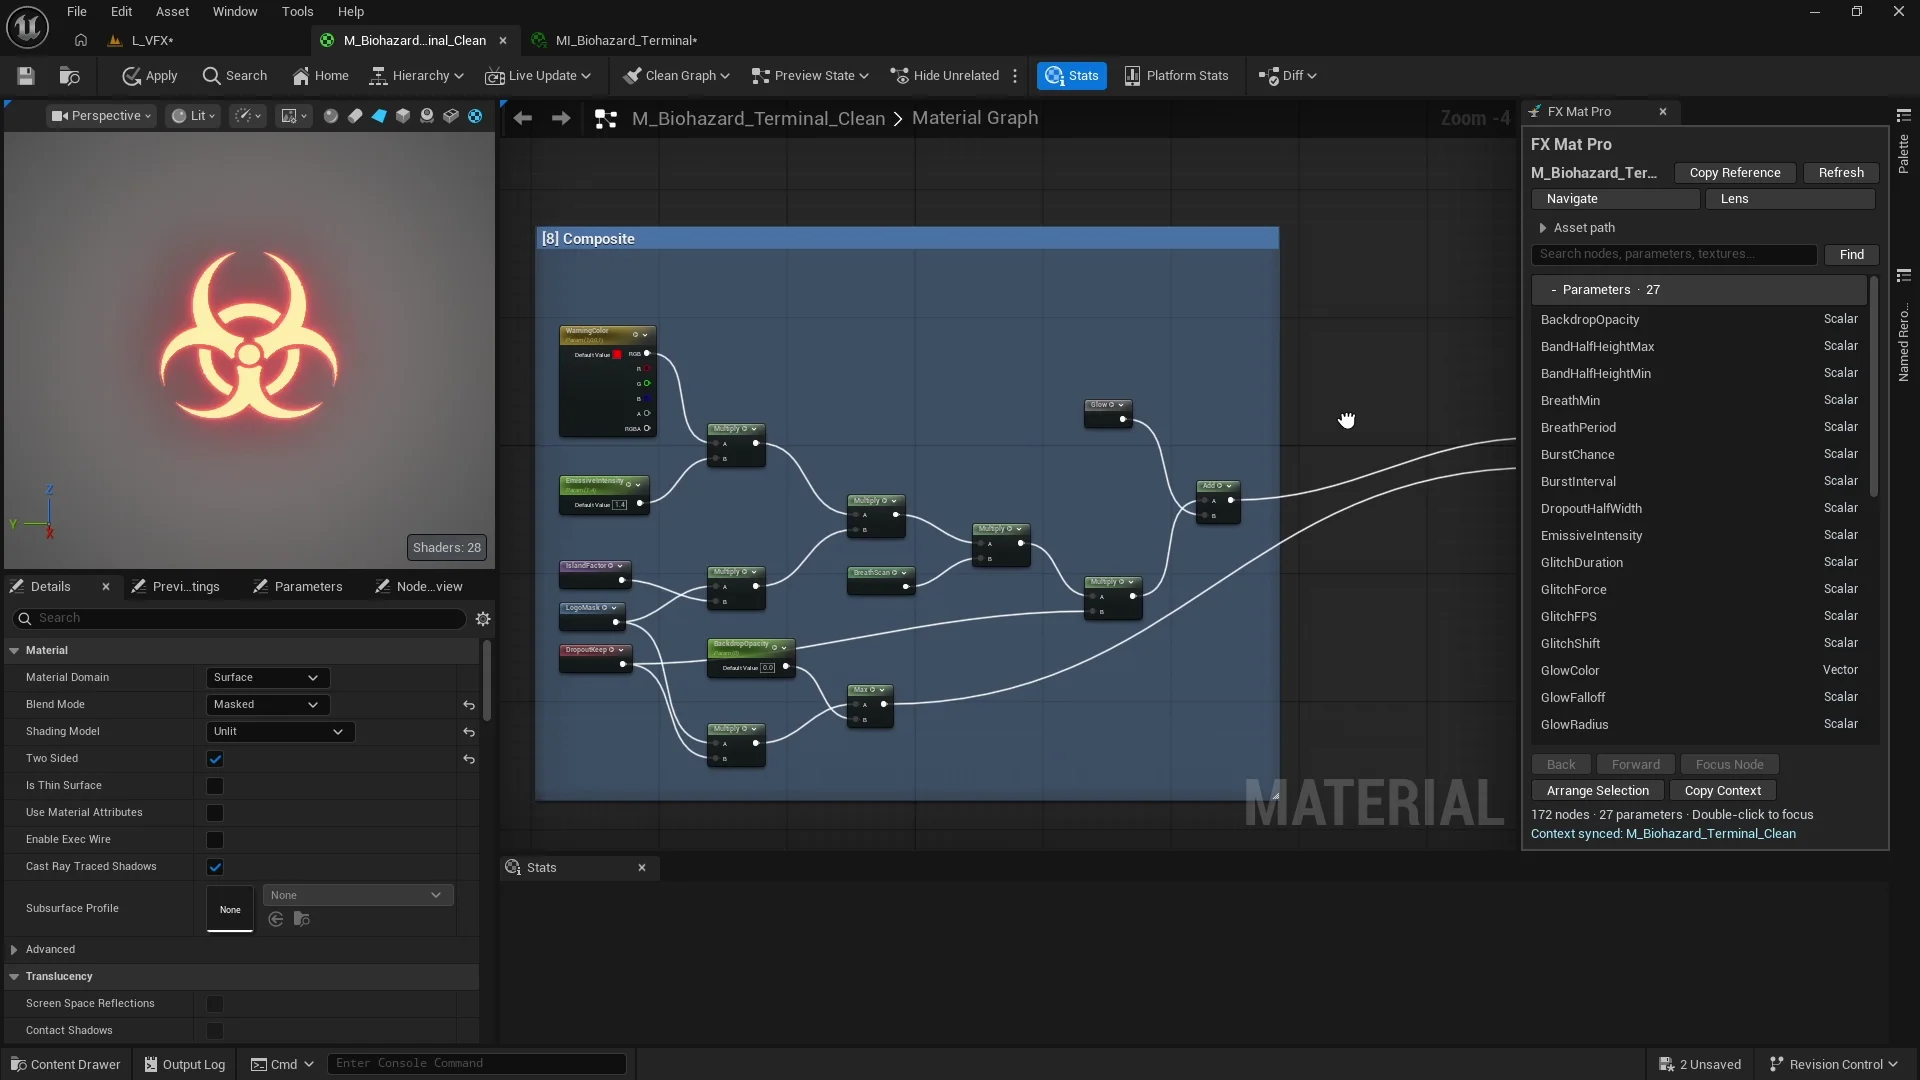Screen dimensions: 1920x1080
Task: Navigate back in graph history
Action: click(522, 118)
